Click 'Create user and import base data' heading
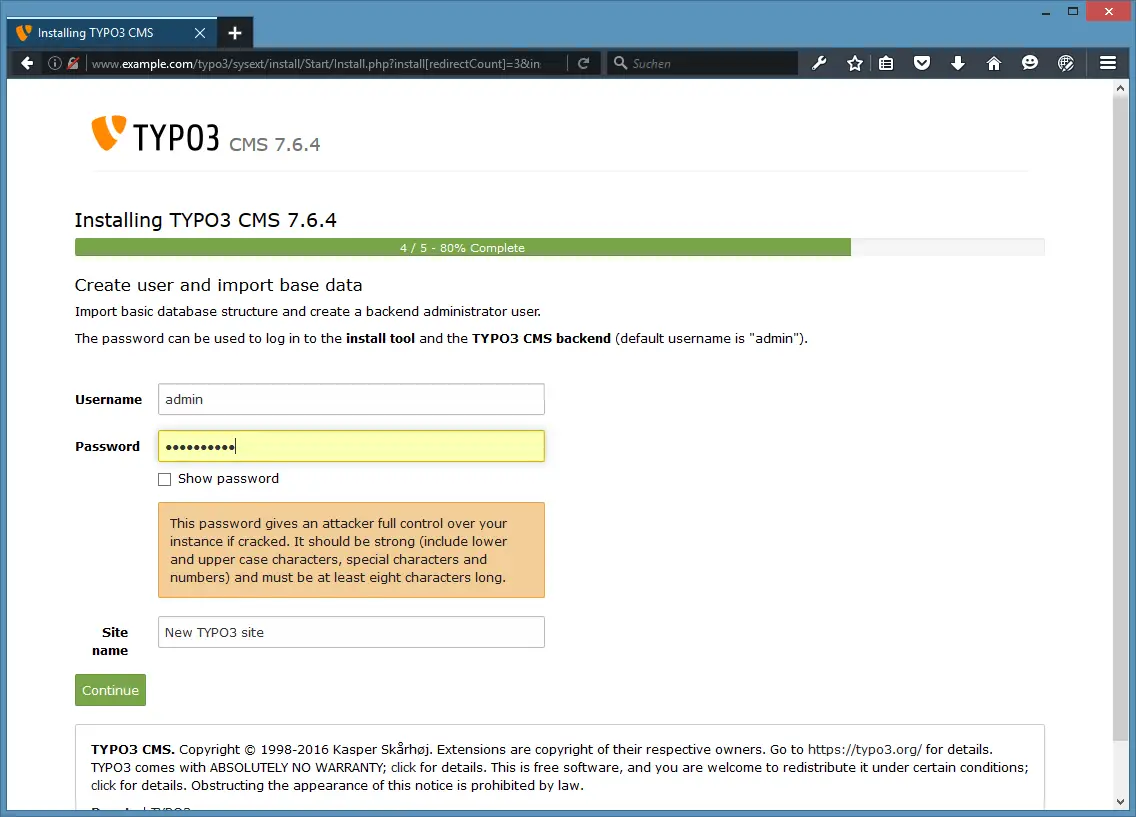The height and width of the screenshot is (817, 1136). pyautogui.click(x=218, y=285)
